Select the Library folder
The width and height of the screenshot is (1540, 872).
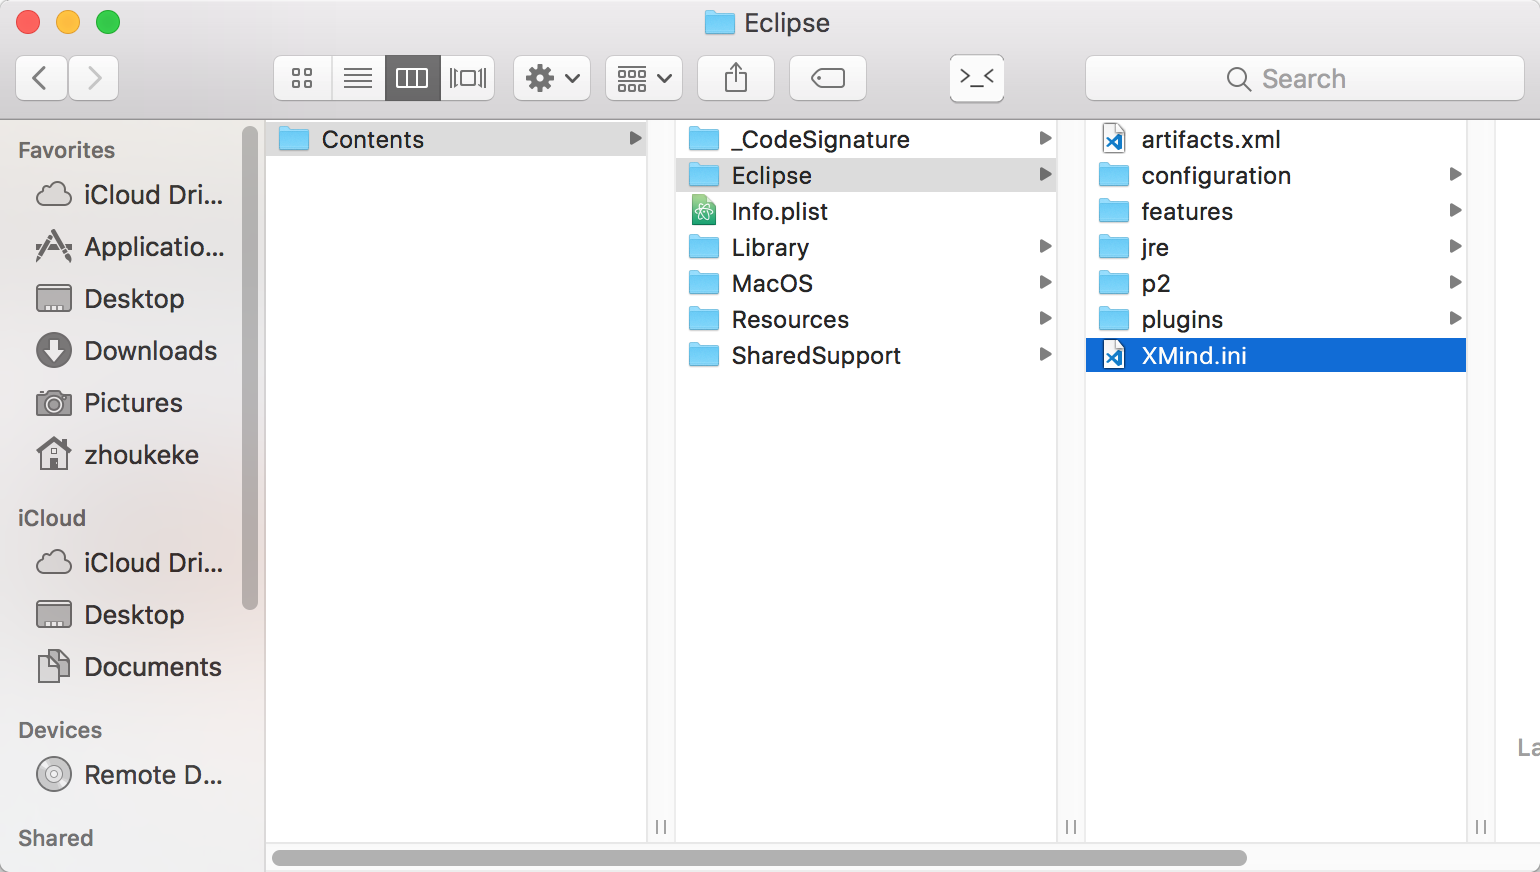[x=866, y=247]
